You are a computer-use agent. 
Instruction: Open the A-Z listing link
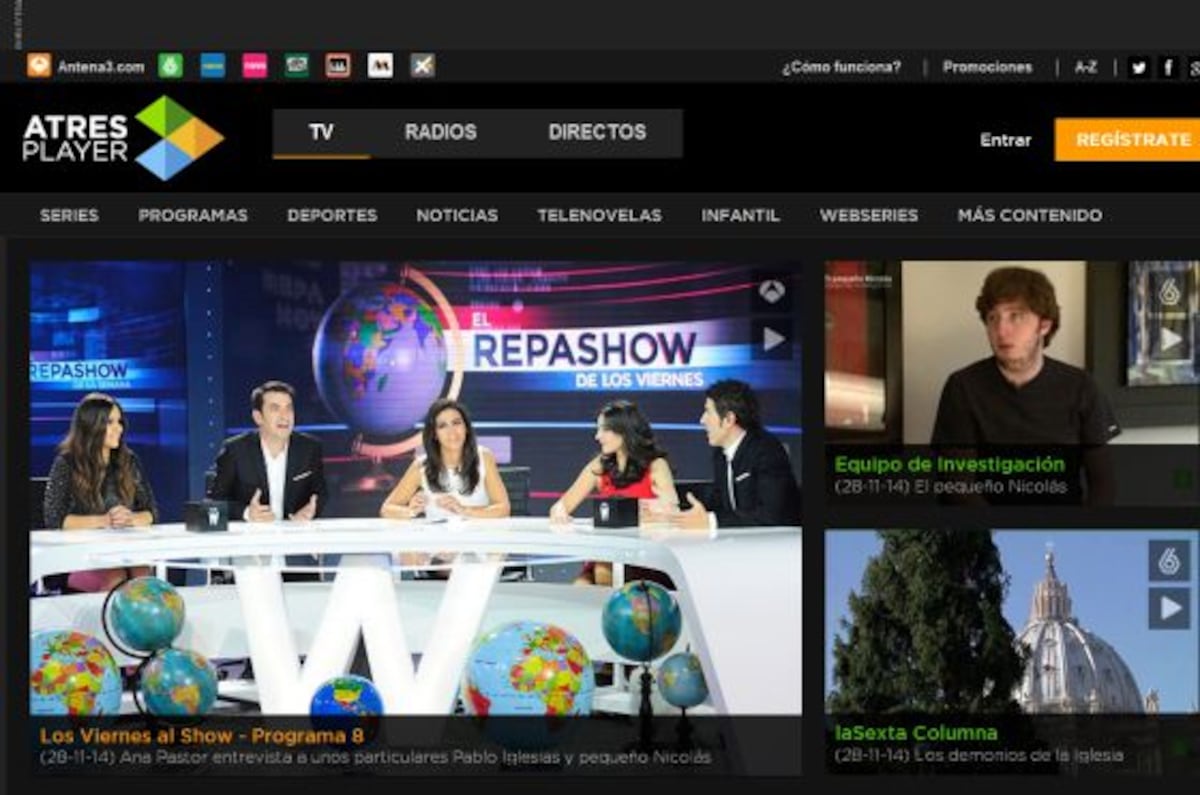click(1088, 66)
